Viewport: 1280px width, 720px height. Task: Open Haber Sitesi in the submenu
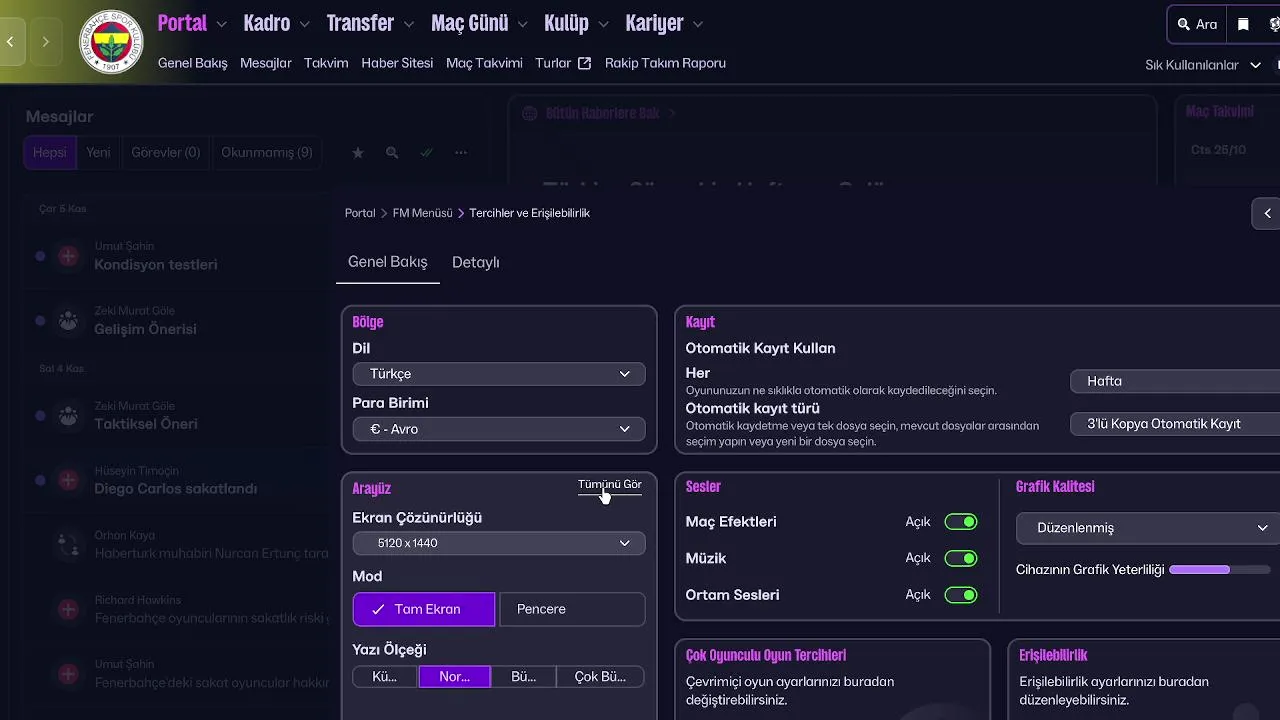(x=397, y=63)
